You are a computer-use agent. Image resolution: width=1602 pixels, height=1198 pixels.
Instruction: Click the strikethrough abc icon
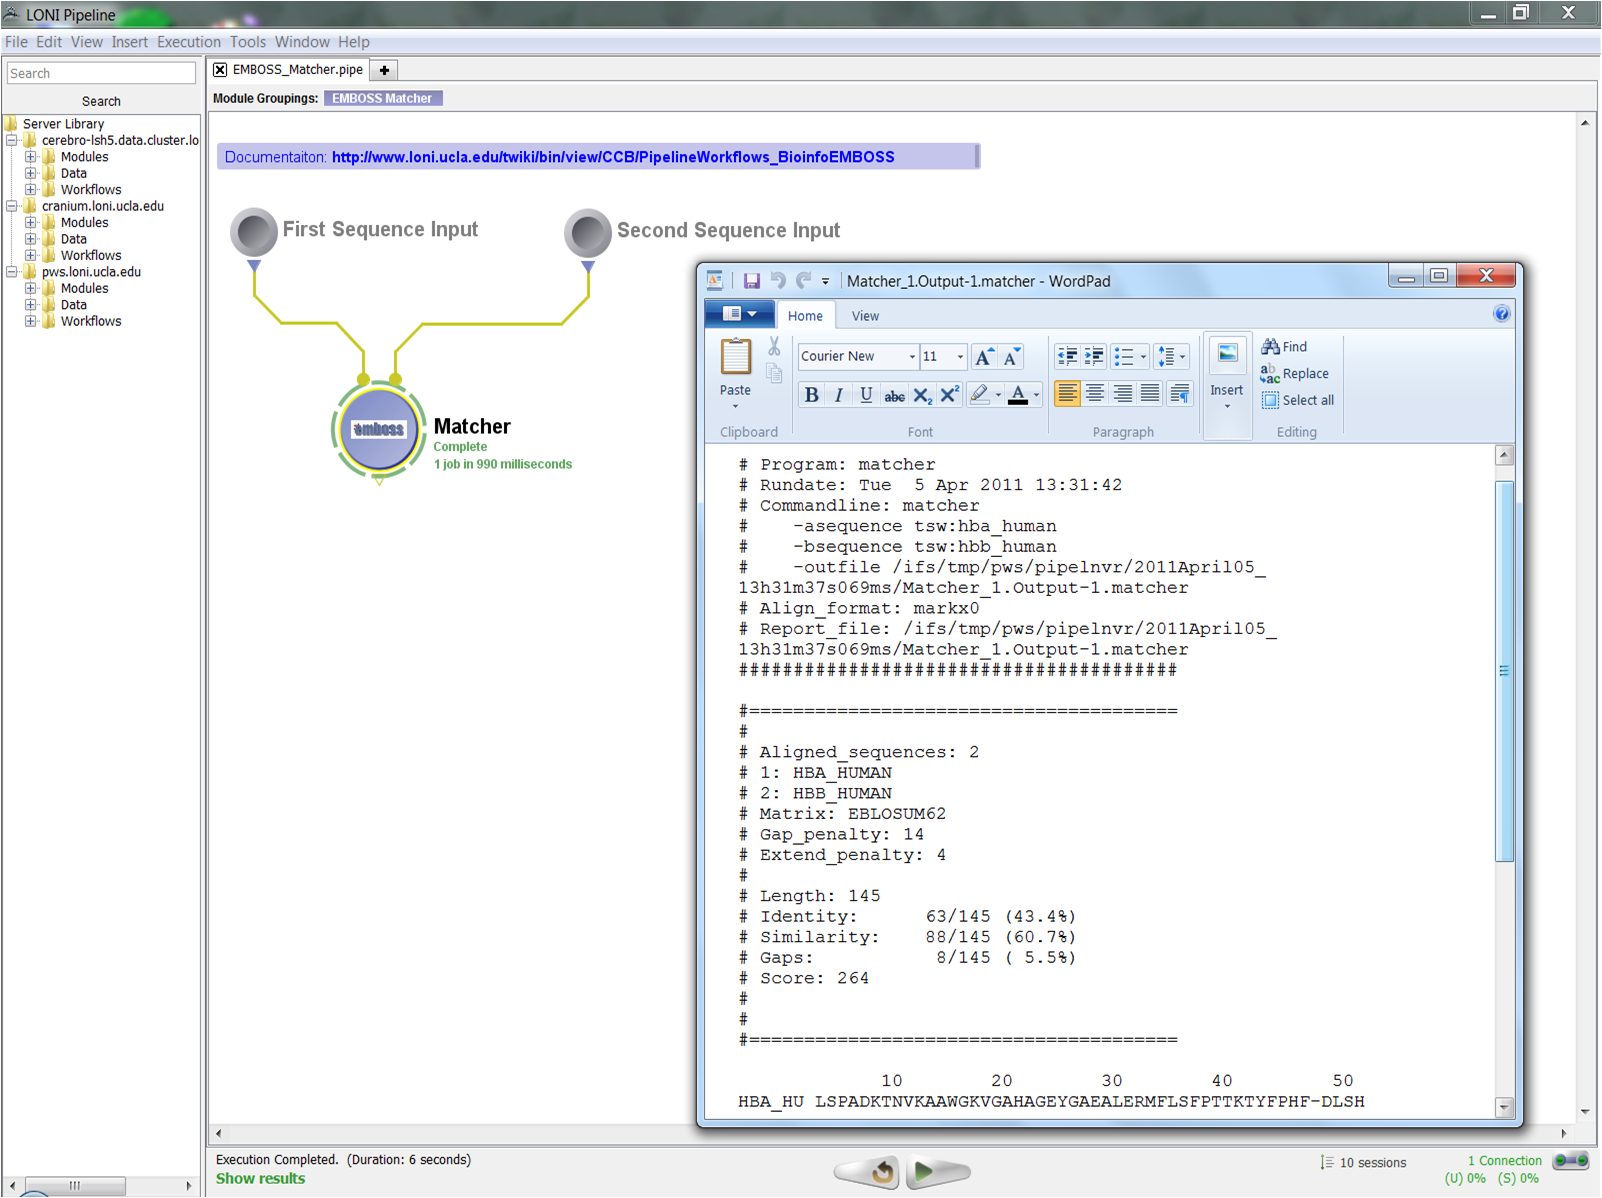click(x=894, y=396)
